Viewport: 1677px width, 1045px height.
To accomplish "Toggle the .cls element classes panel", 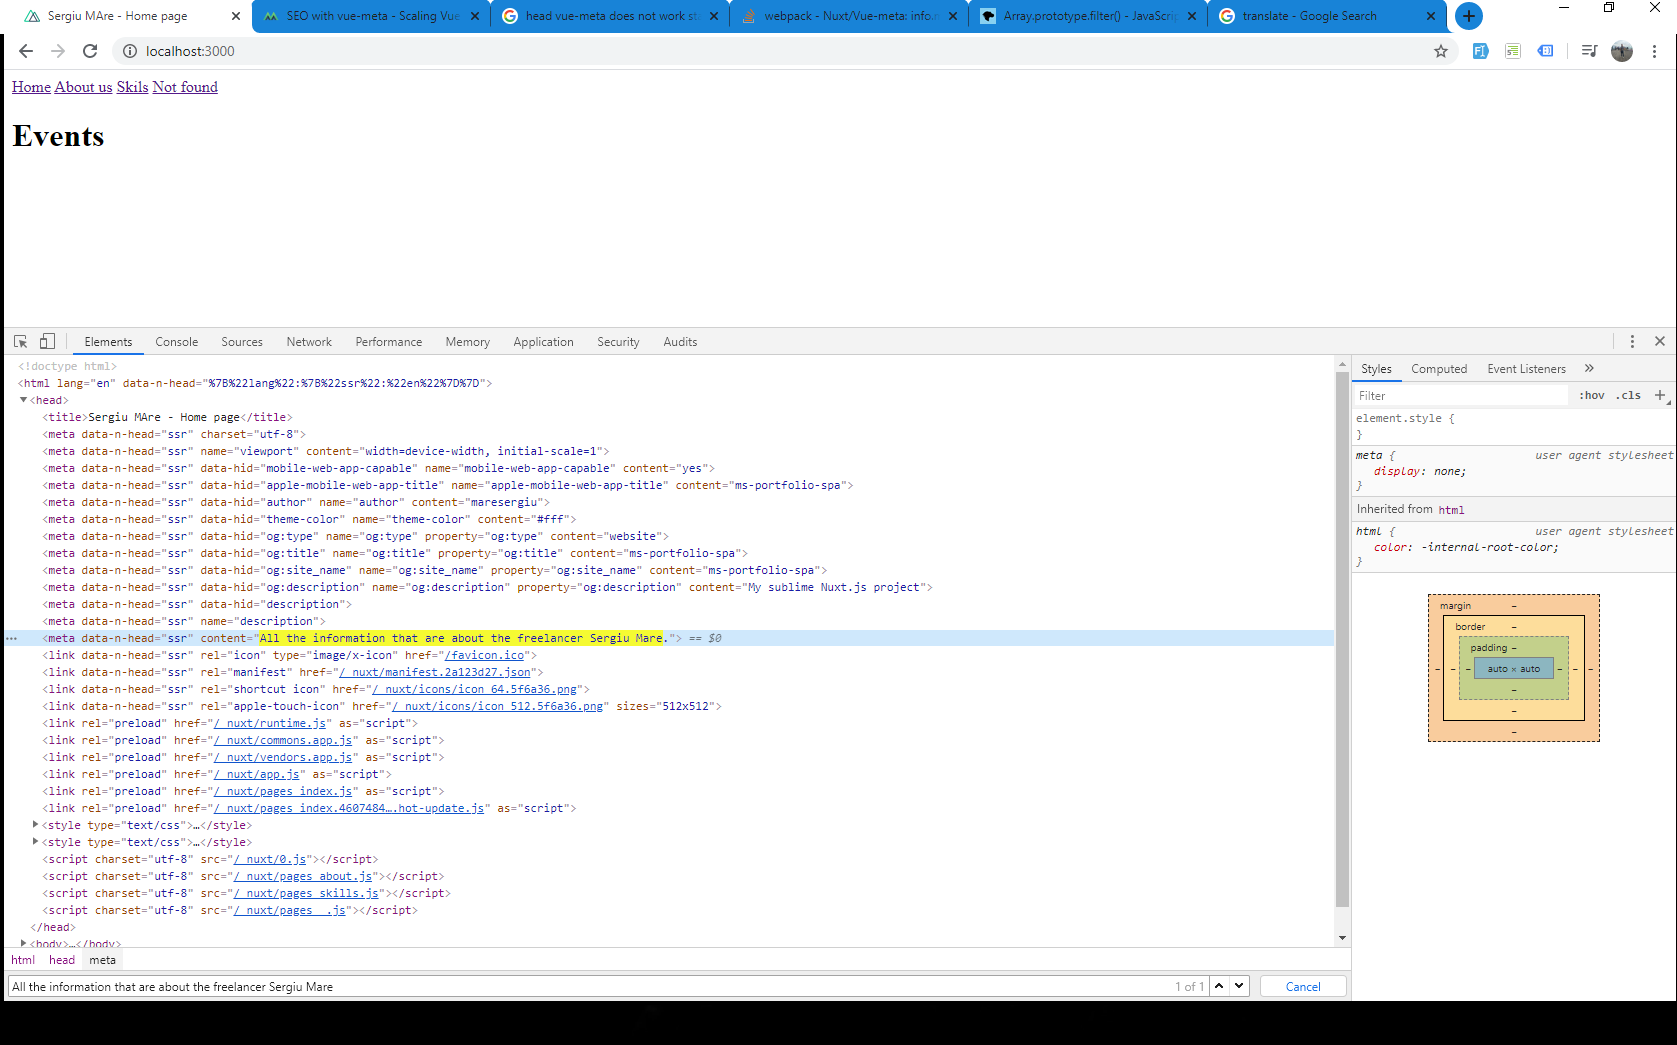I will tap(1629, 395).
